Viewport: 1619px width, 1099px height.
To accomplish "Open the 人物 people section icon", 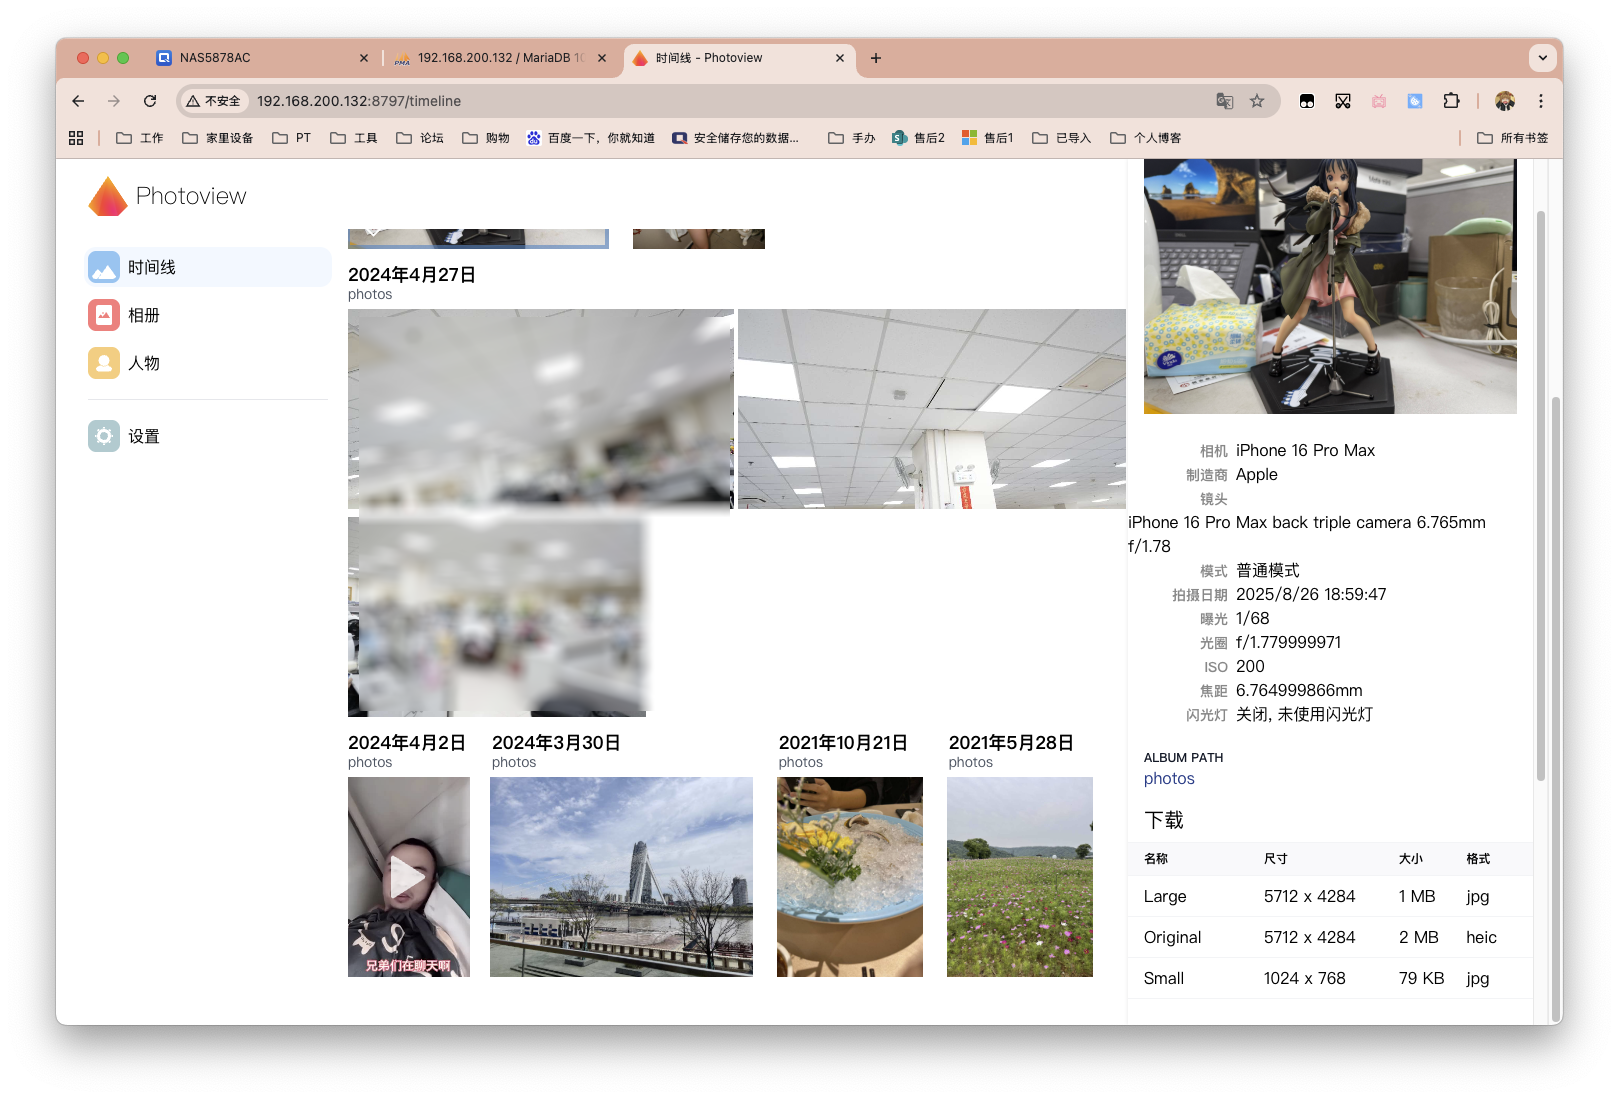I will click(x=104, y=363).
